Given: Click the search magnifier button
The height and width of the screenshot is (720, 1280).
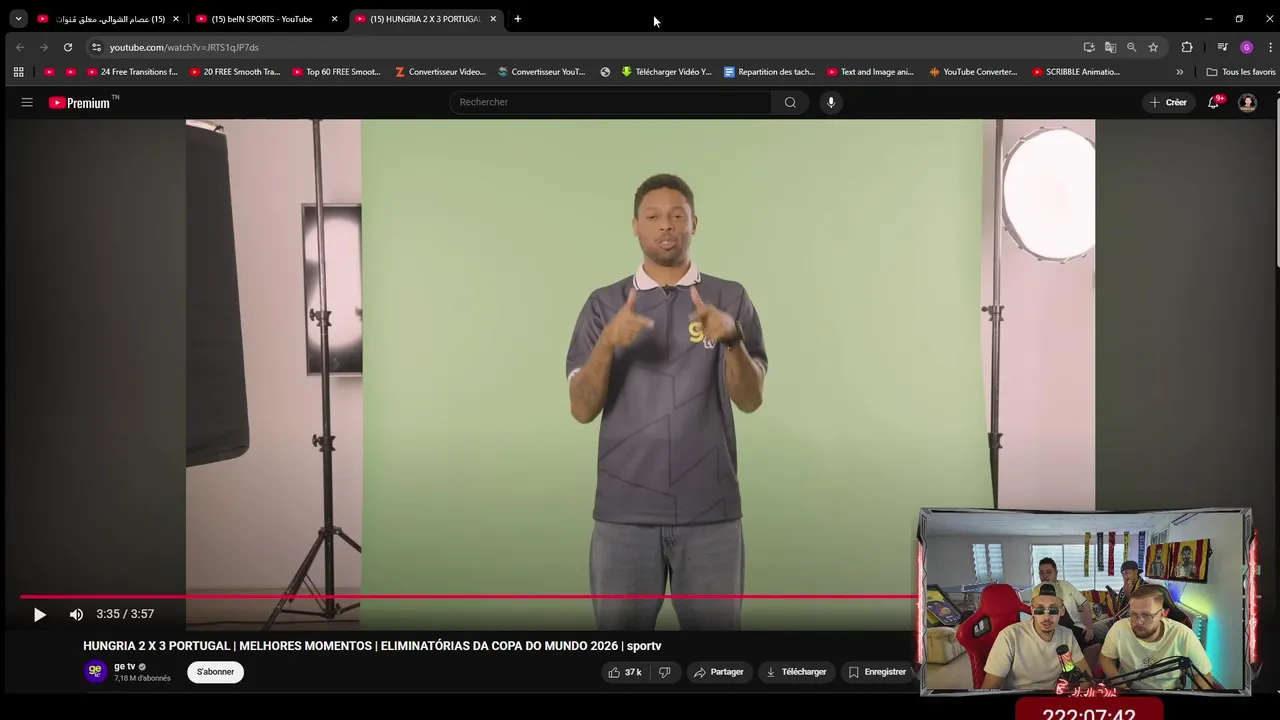Looking at the screenshot, I should pos(790,102).
